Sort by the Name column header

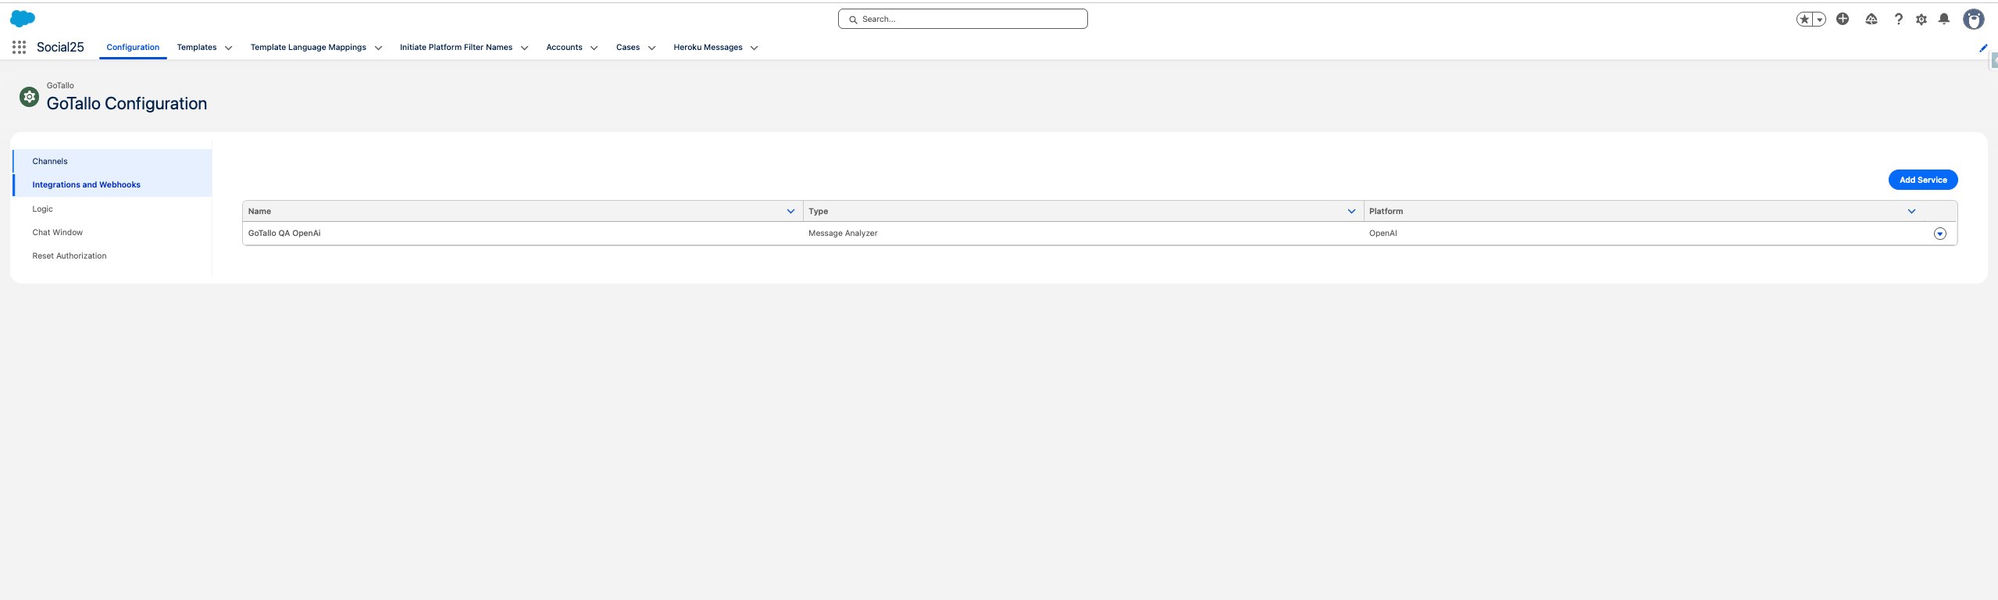tap(260, 211)
